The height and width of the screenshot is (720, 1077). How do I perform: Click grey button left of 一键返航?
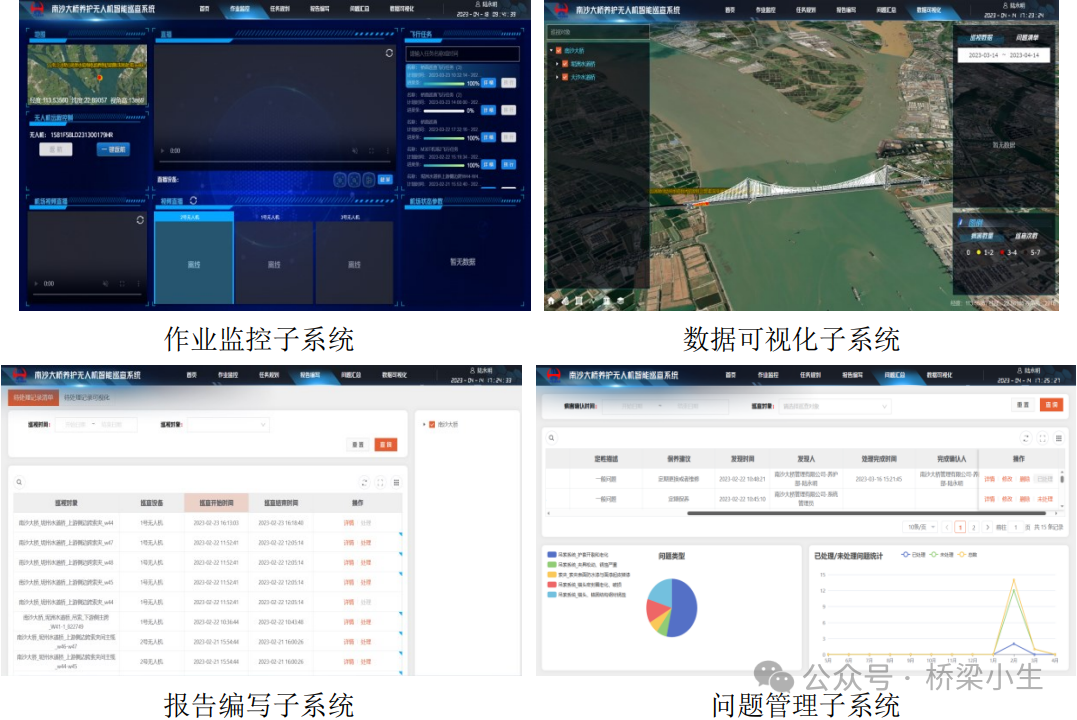click(56, 149)
